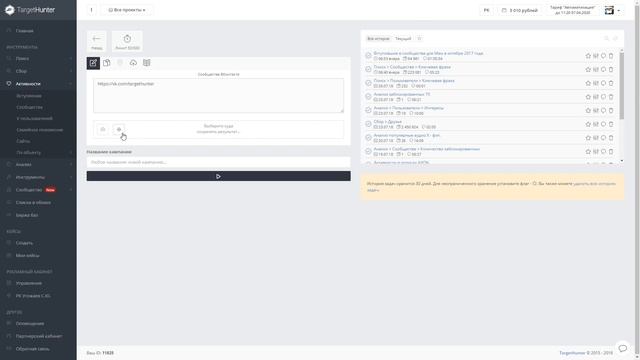Delete the 'Анализ заблокированных' history task
This screenshot has height=360, width=640.
click(611, 97)
